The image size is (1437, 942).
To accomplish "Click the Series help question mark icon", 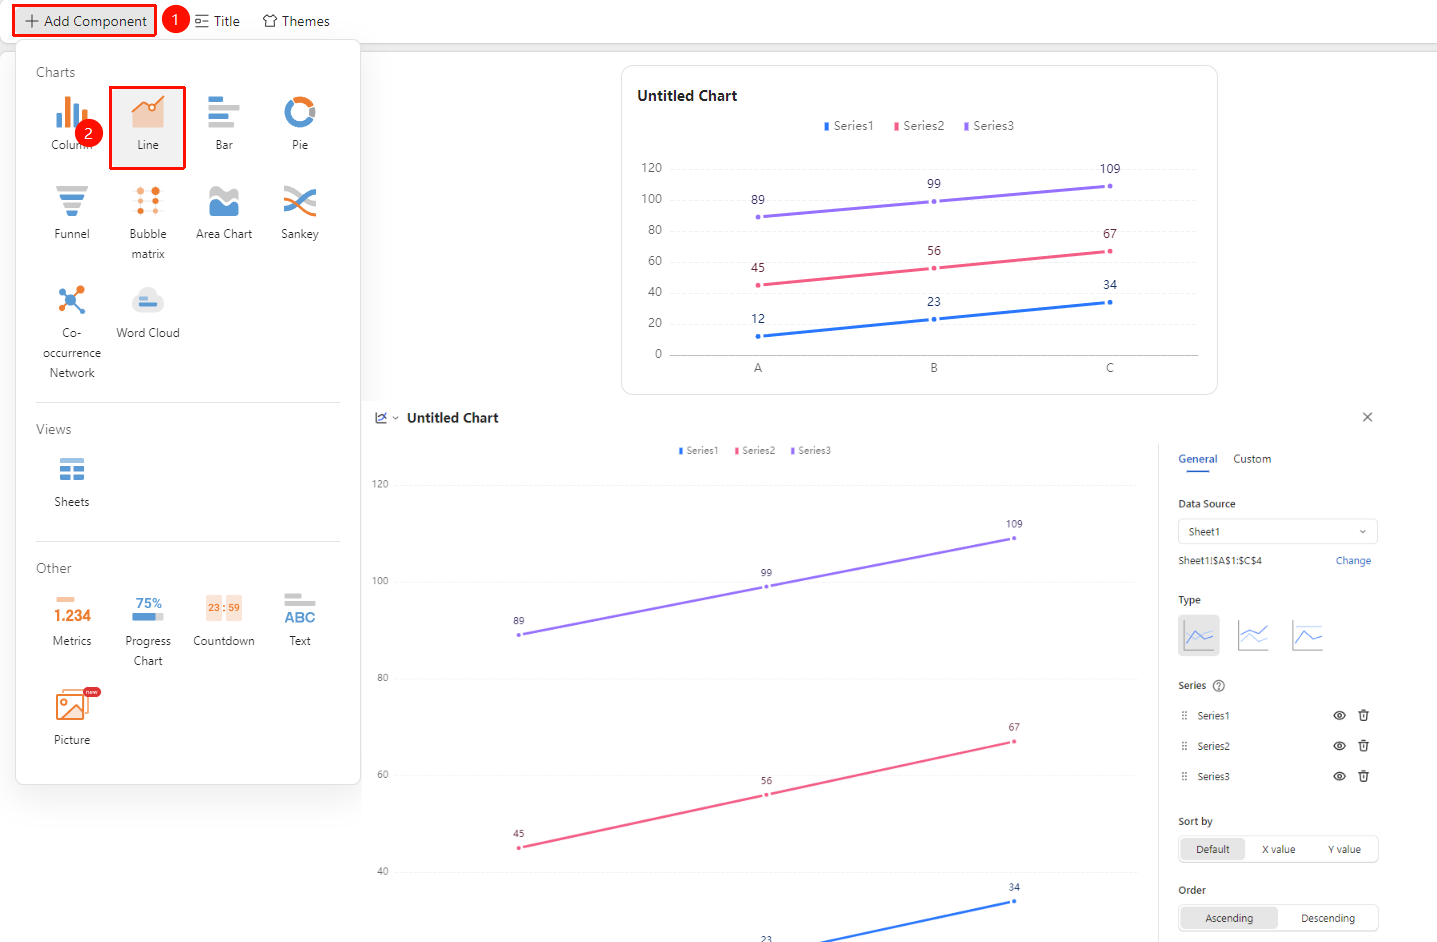I will click(x=1219, y=686).
